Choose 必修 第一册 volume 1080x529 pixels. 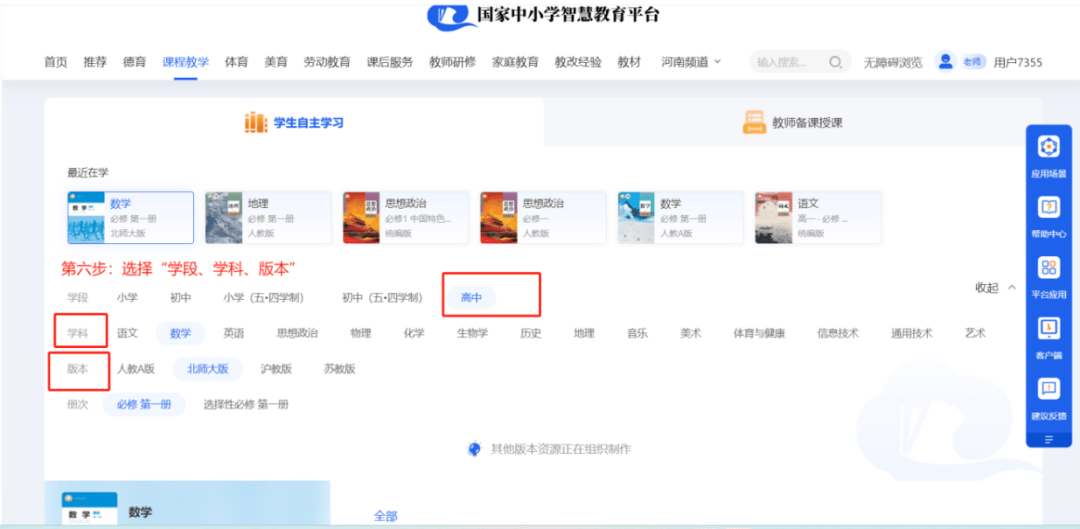(144, 404)
